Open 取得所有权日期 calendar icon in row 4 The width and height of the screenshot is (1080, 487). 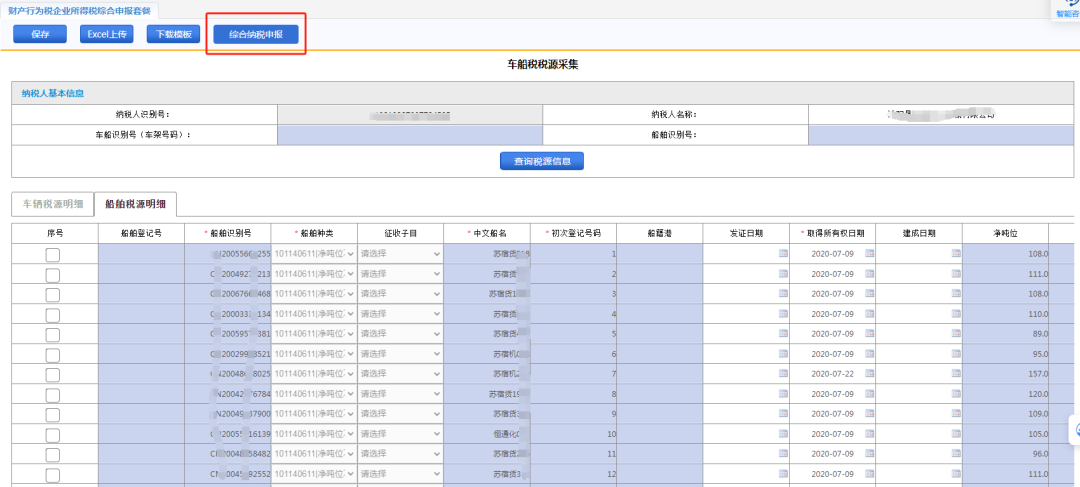pos(869,314)
